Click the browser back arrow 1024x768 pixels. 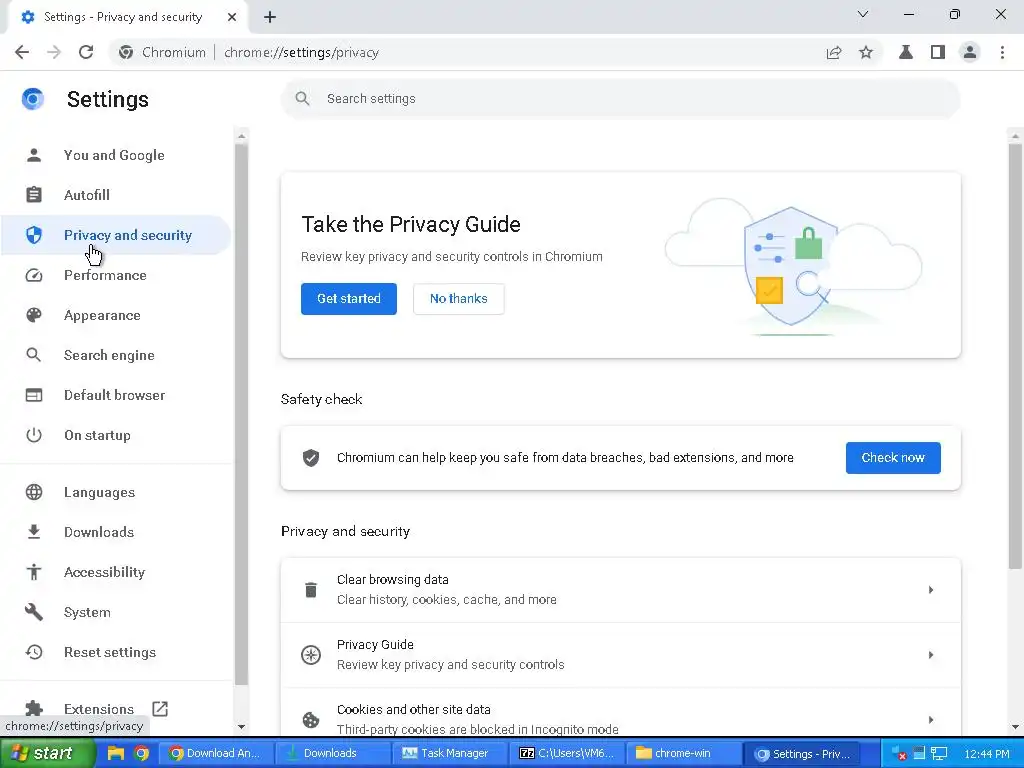(x=22, y=52)
